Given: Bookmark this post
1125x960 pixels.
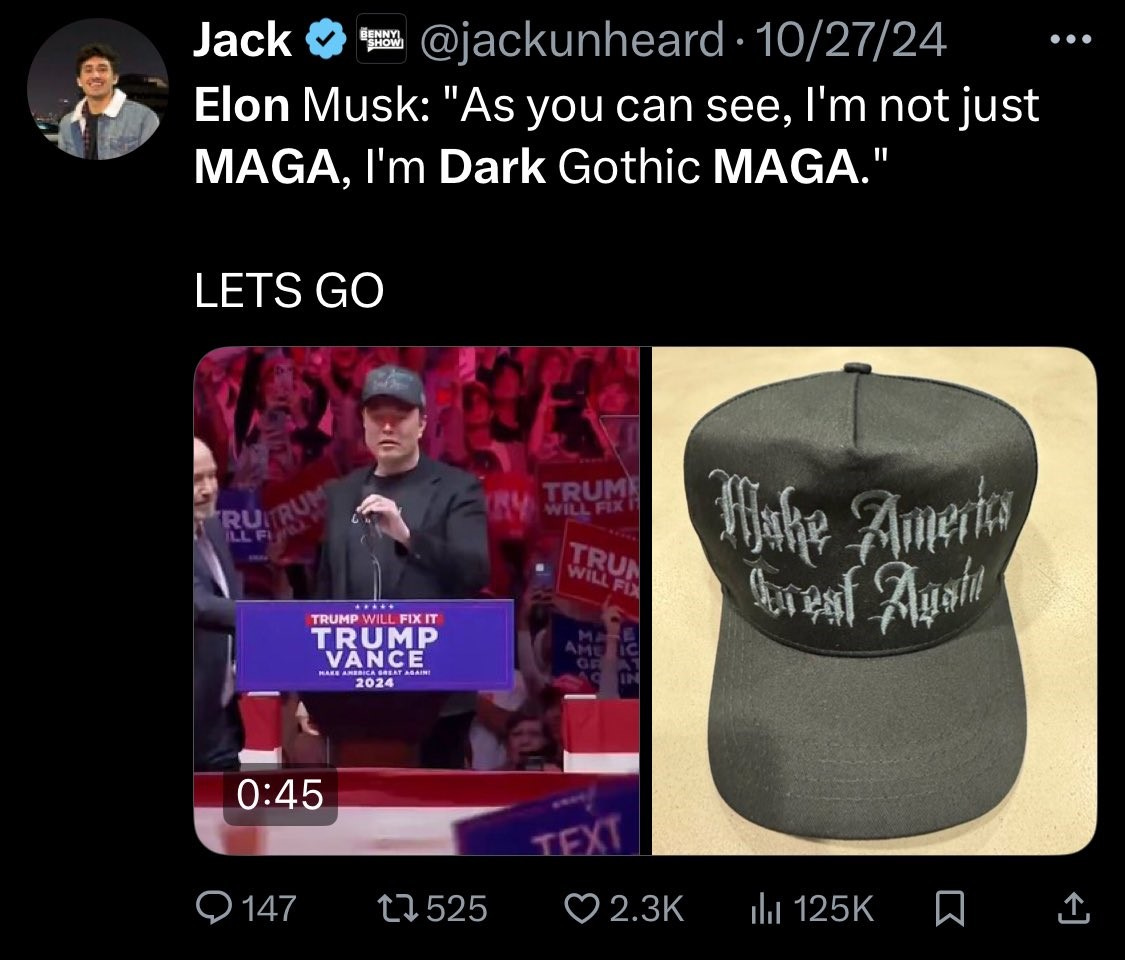Looking at the screenshot, I should [x=950, y=908].
